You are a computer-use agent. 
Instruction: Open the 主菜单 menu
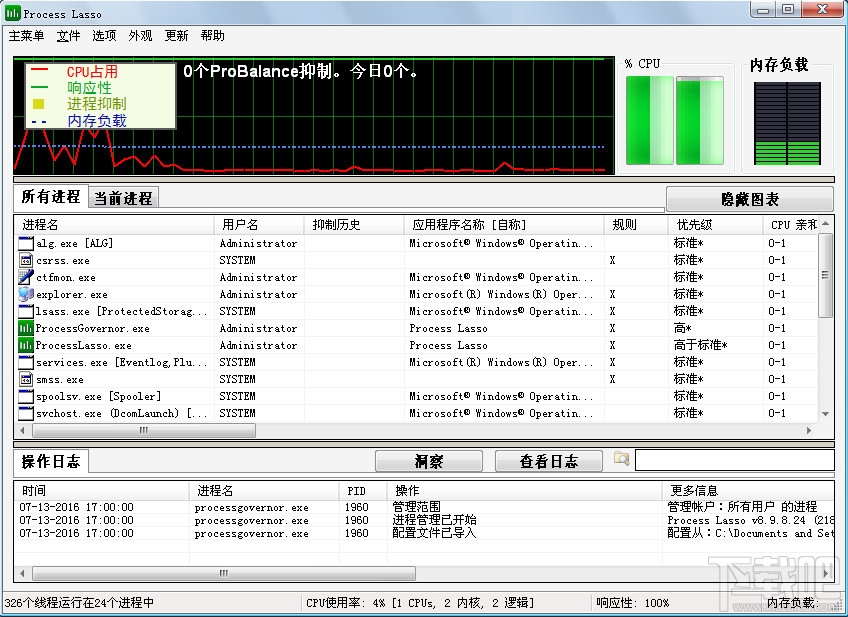26,36
